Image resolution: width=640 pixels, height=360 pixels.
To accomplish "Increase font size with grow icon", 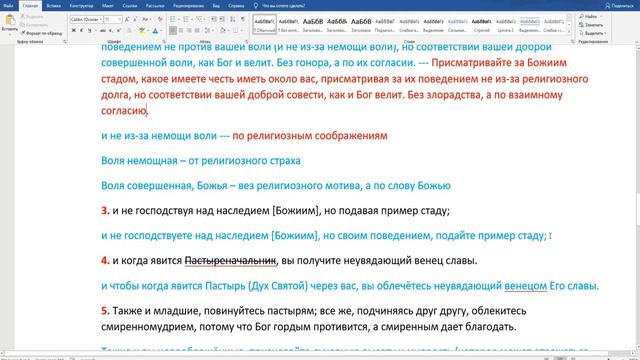I will [x=127, y=20].
